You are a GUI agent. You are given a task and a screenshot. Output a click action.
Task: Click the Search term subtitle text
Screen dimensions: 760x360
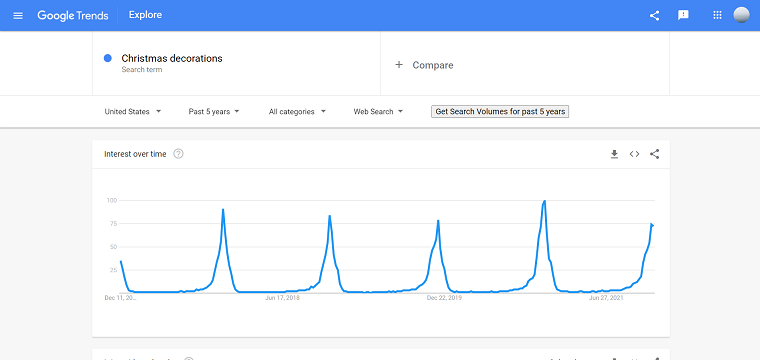point(142,70)
